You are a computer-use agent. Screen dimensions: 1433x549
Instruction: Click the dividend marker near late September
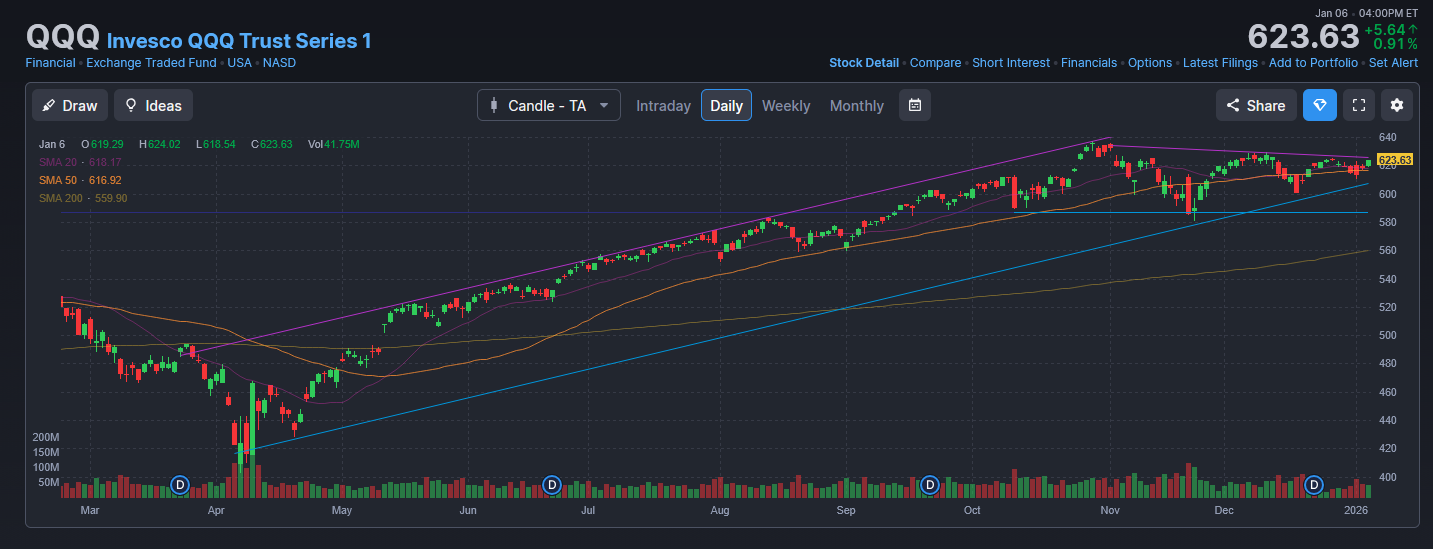tap(929, 485)
